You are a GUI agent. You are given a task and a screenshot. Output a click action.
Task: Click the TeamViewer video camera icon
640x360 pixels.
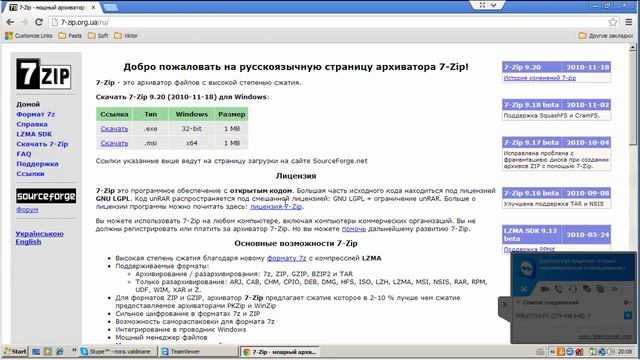(x=545, y=289)
